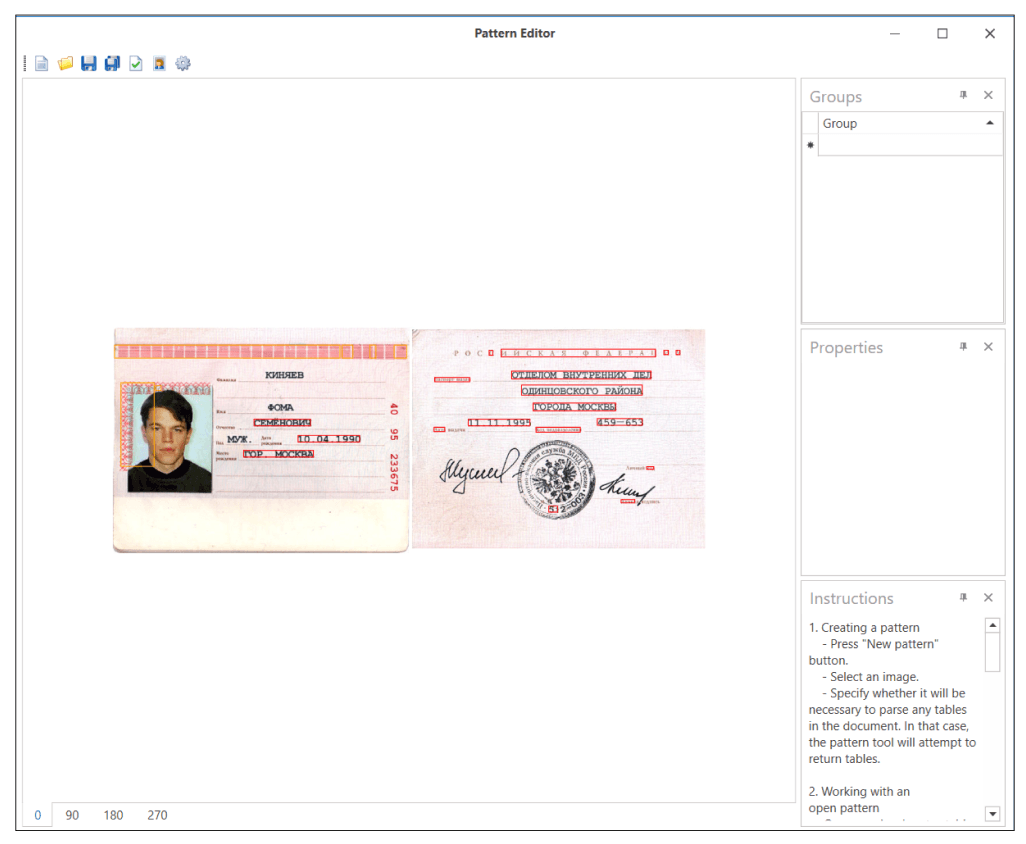Viewport: 1026px width, 844px height.
Task: Click the New pattern document icon
Action: (42, 64)
